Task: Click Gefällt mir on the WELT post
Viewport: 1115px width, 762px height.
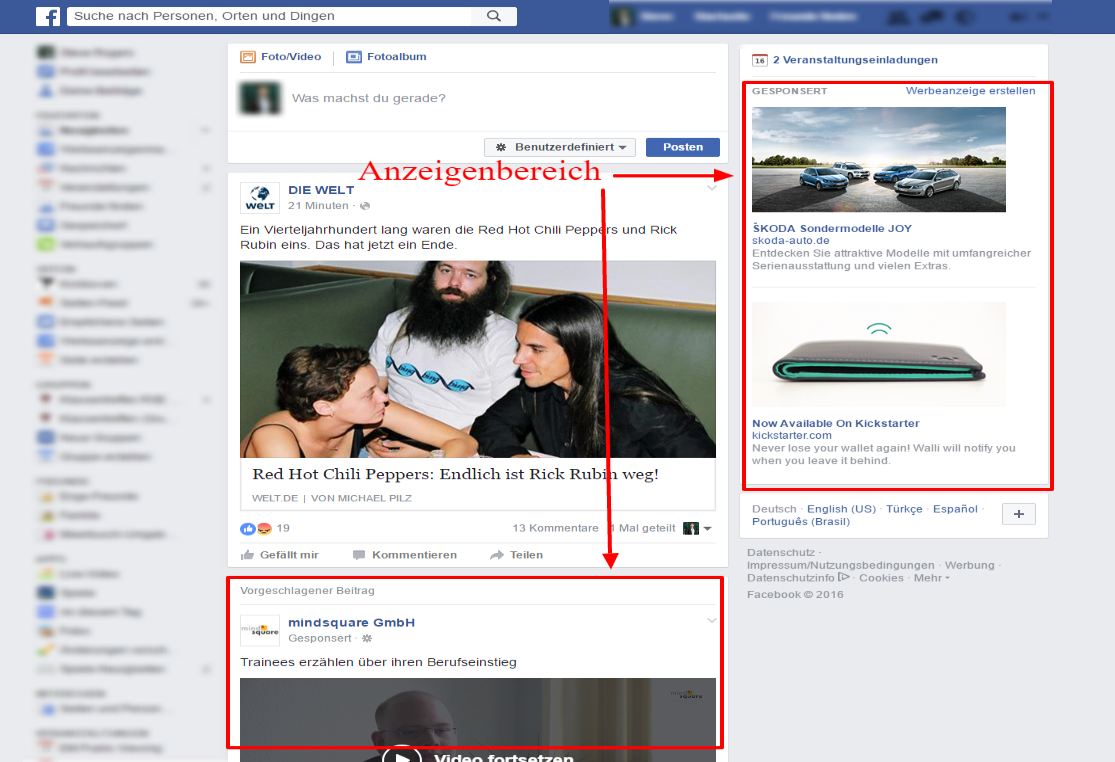Action: pyautogui.click(x=279, y=555)
